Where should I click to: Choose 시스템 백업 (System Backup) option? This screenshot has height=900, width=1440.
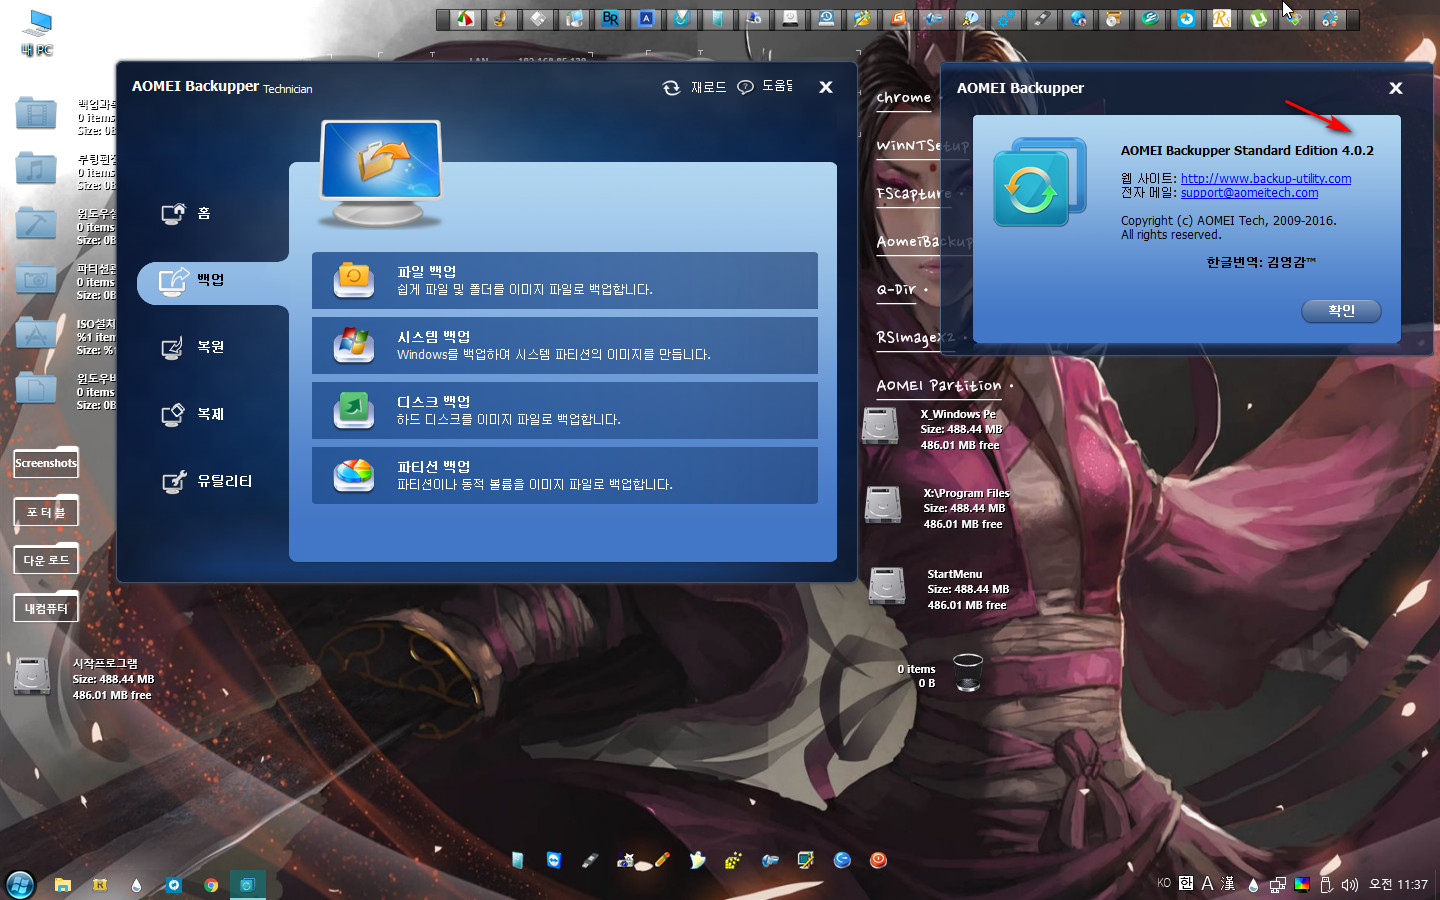coord(565,345)
